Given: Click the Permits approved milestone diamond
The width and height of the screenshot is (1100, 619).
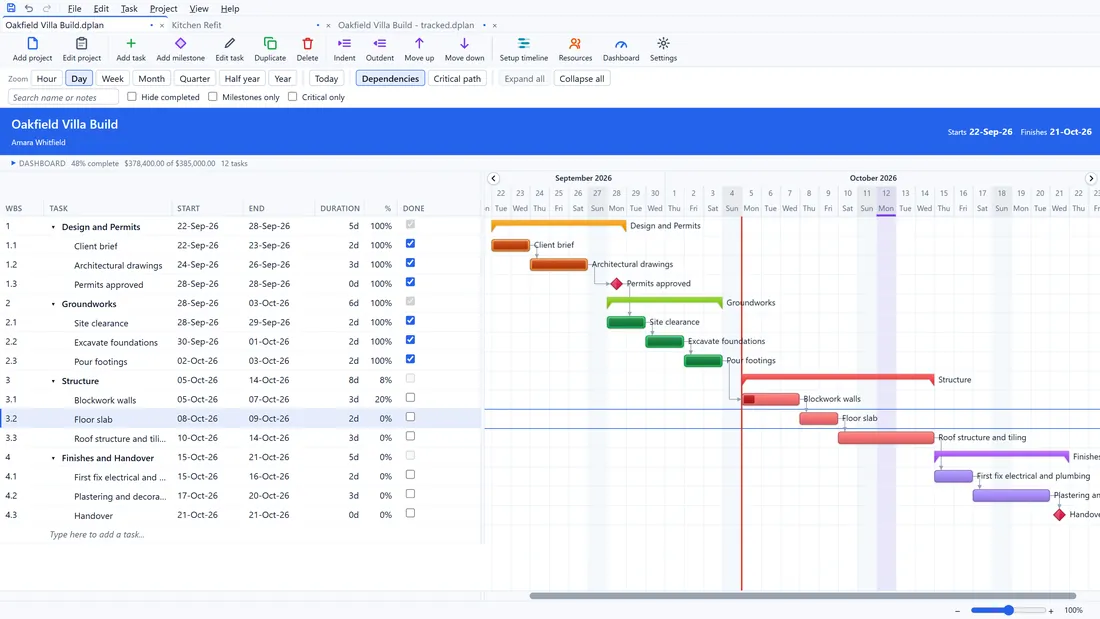Looking at the screenshot, I should pyautogui.click(x=617, y=284).
